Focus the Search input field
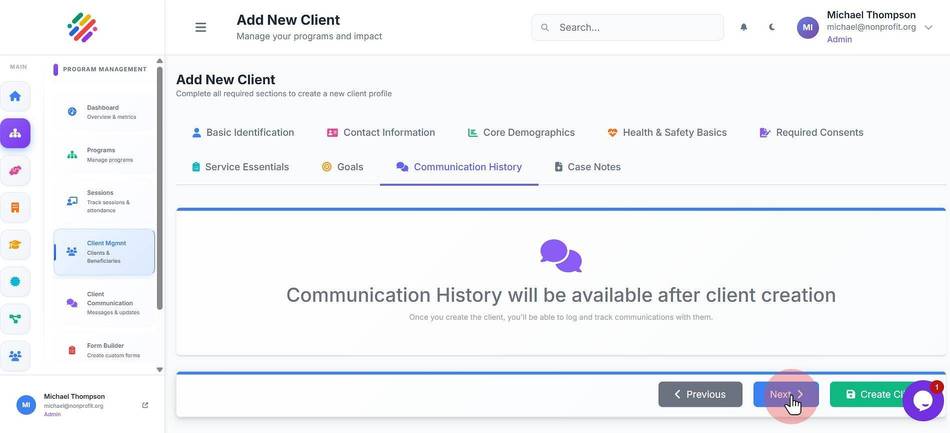Image resolution: width=950 pixels, height=433 pixels. pos(627,28)
